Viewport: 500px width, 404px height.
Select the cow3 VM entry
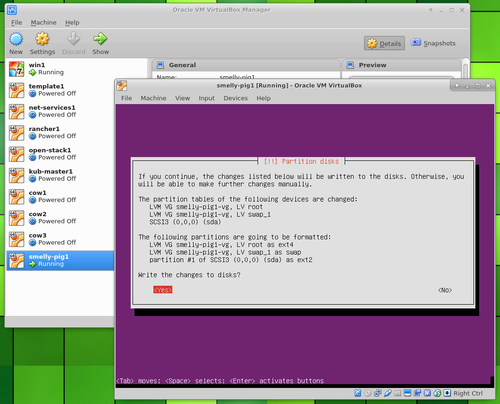point(60,239)
